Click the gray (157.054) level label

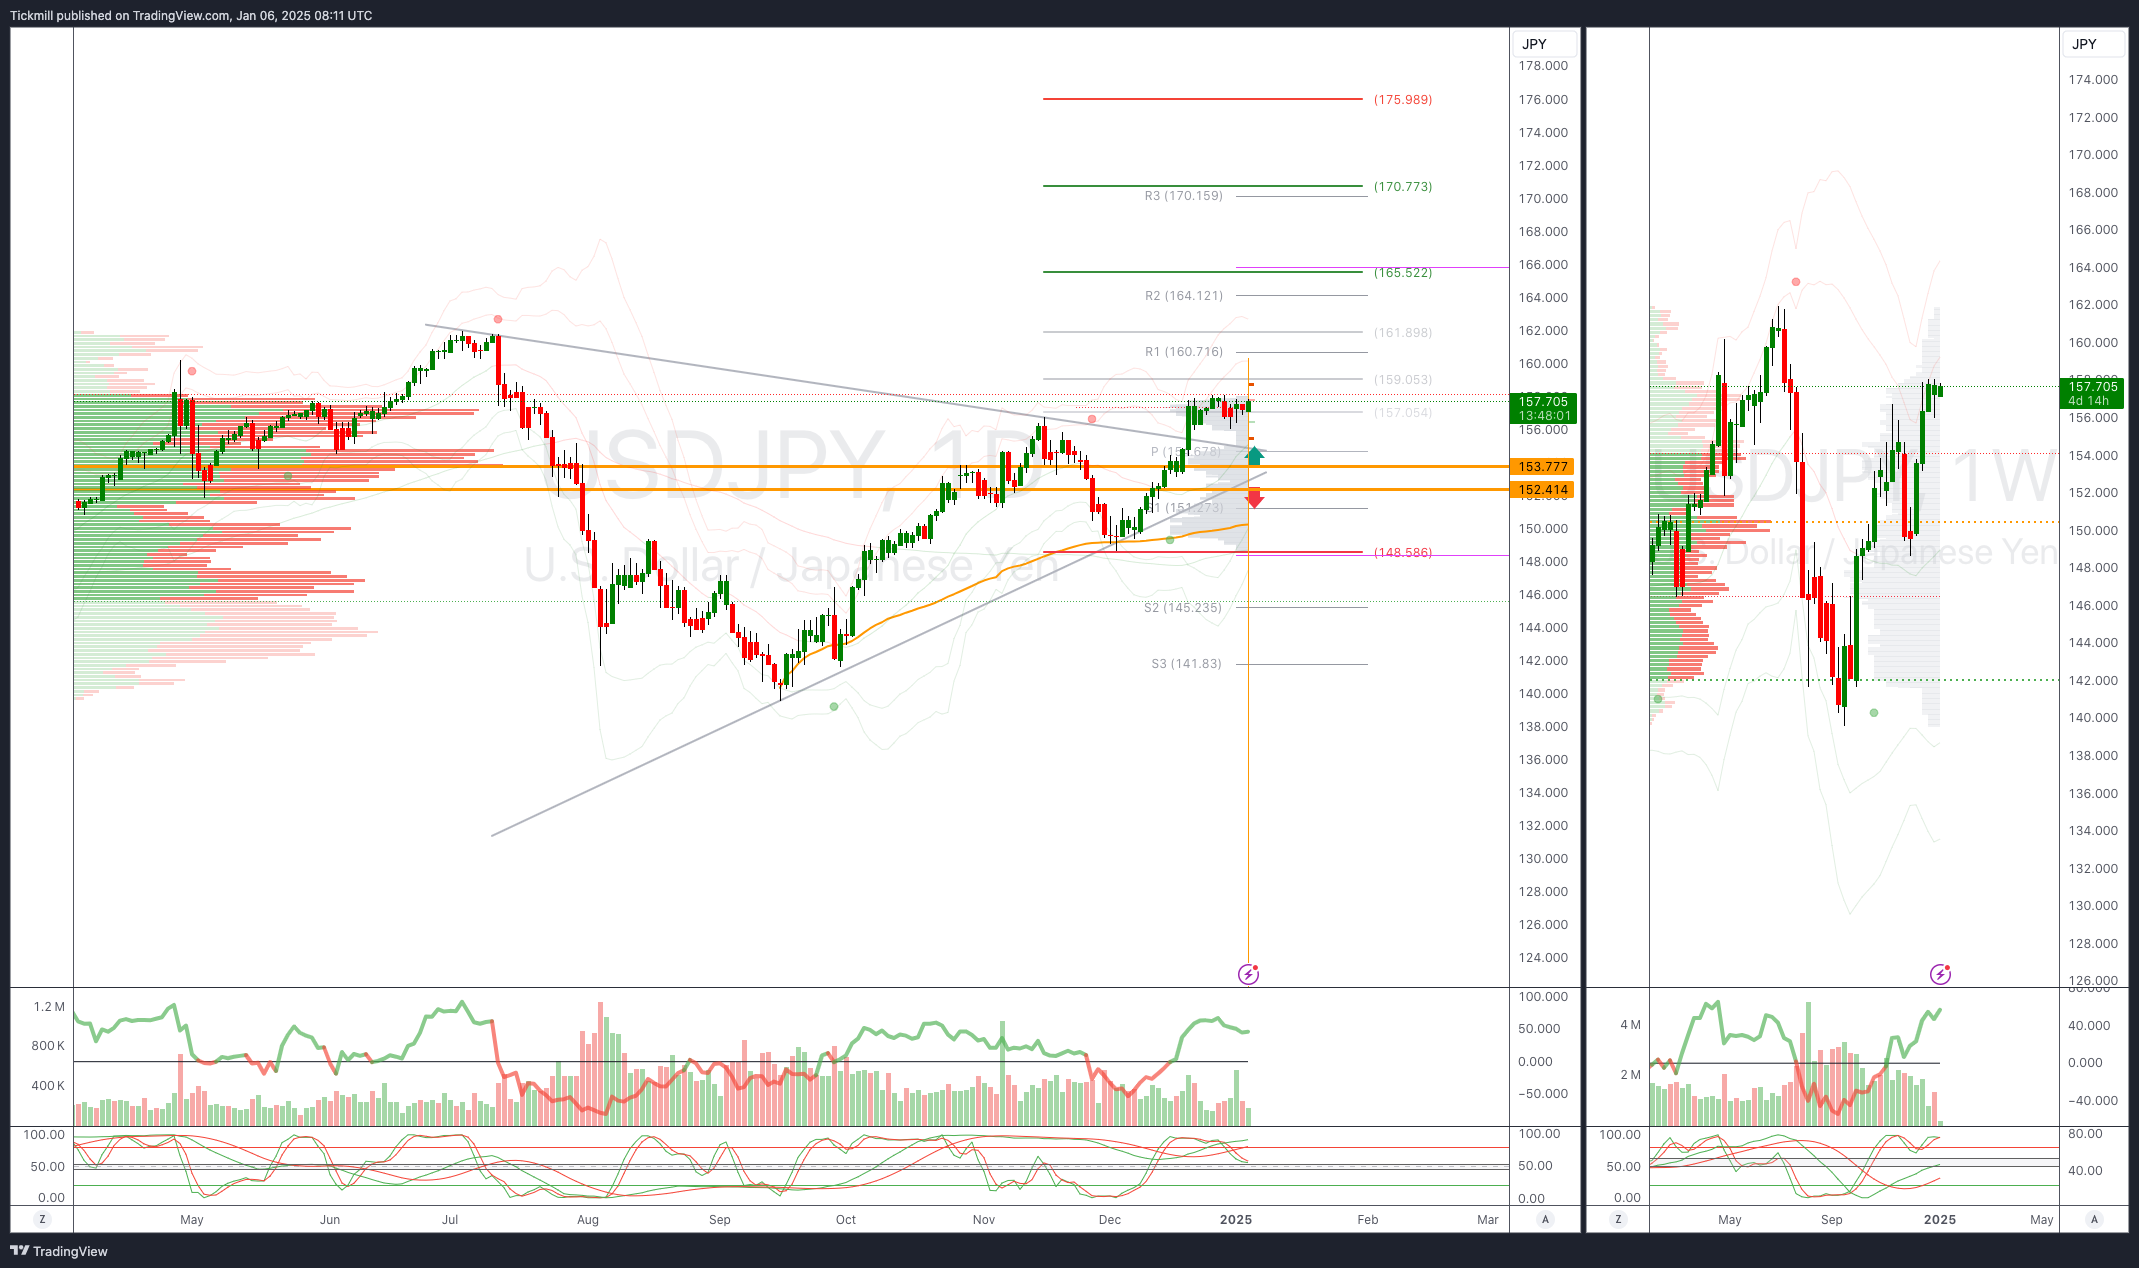pyautogui.click(x=1402, y=413)
